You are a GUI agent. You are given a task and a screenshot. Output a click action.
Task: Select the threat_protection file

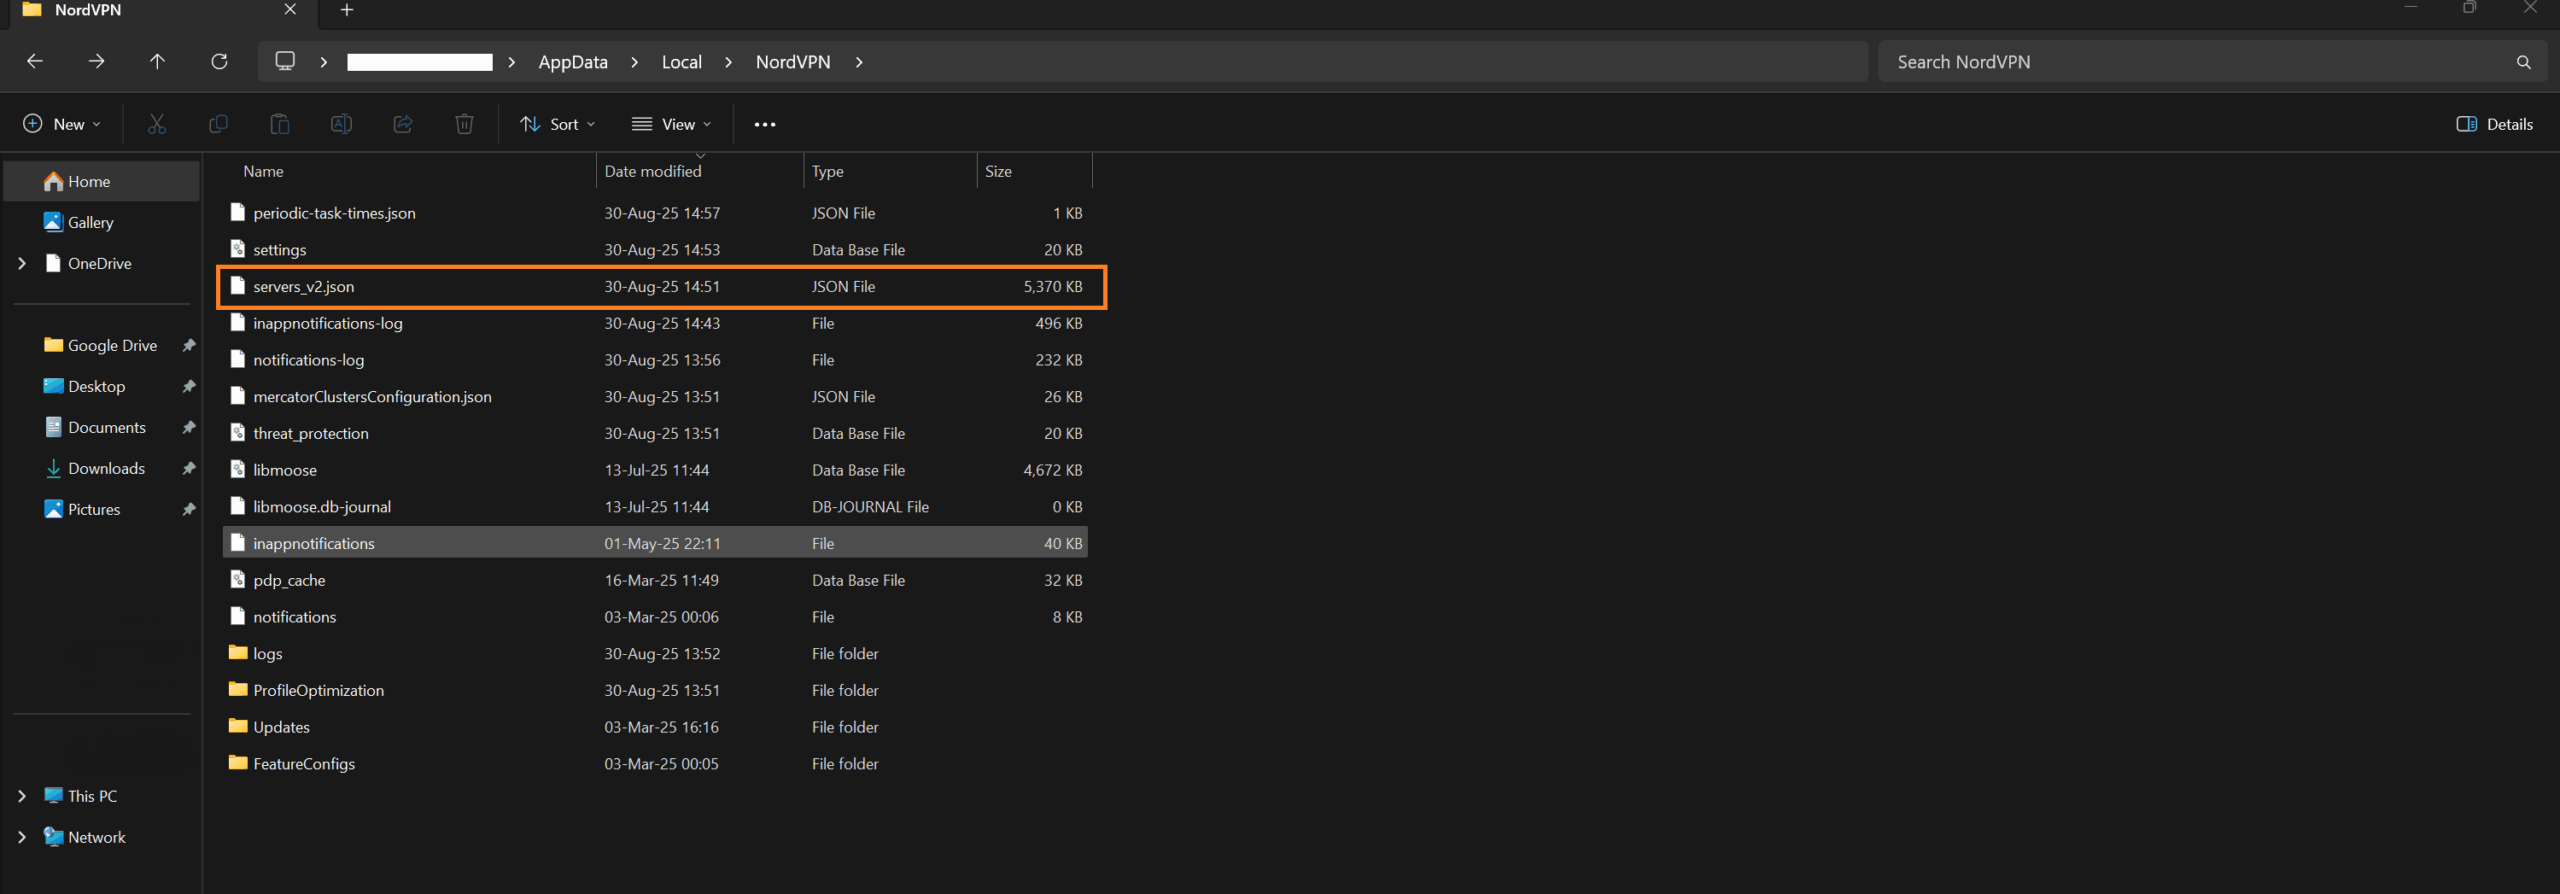(655, 433)
